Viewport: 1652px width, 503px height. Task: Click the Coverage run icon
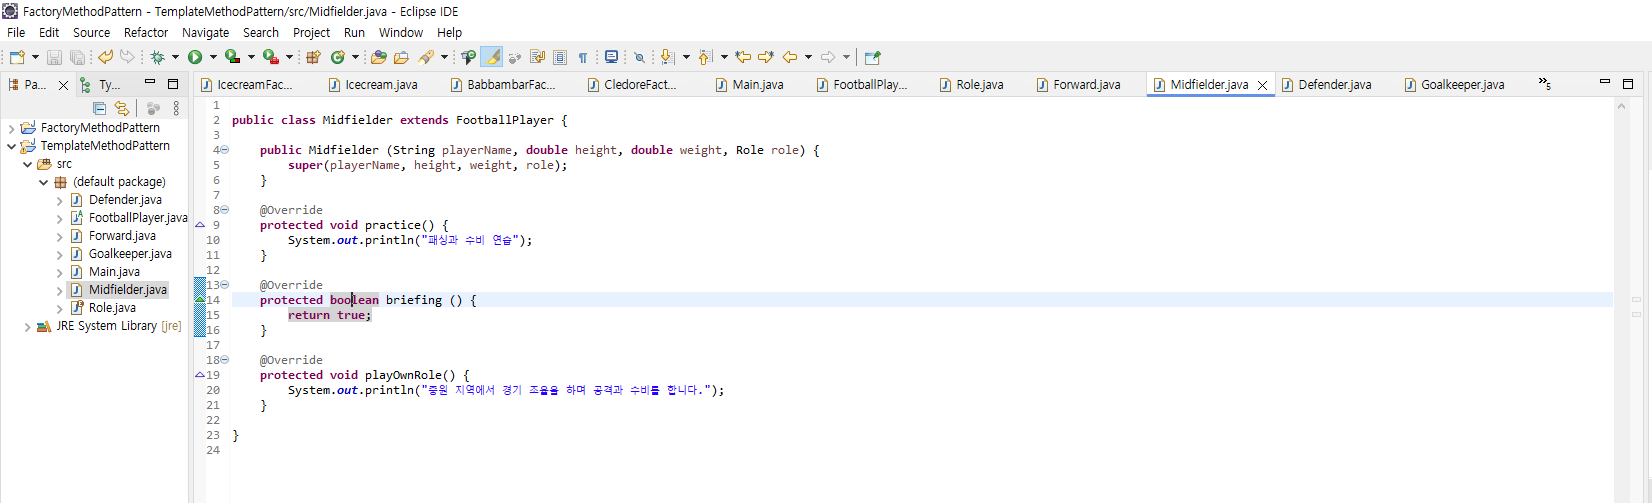click(233, 57)
